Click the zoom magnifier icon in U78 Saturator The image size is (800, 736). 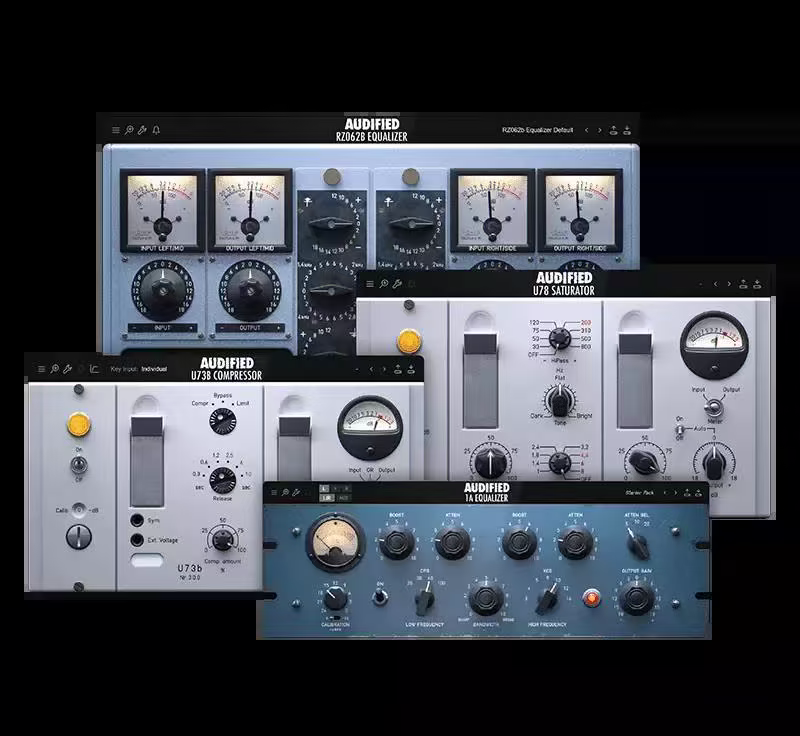(384, 284)
